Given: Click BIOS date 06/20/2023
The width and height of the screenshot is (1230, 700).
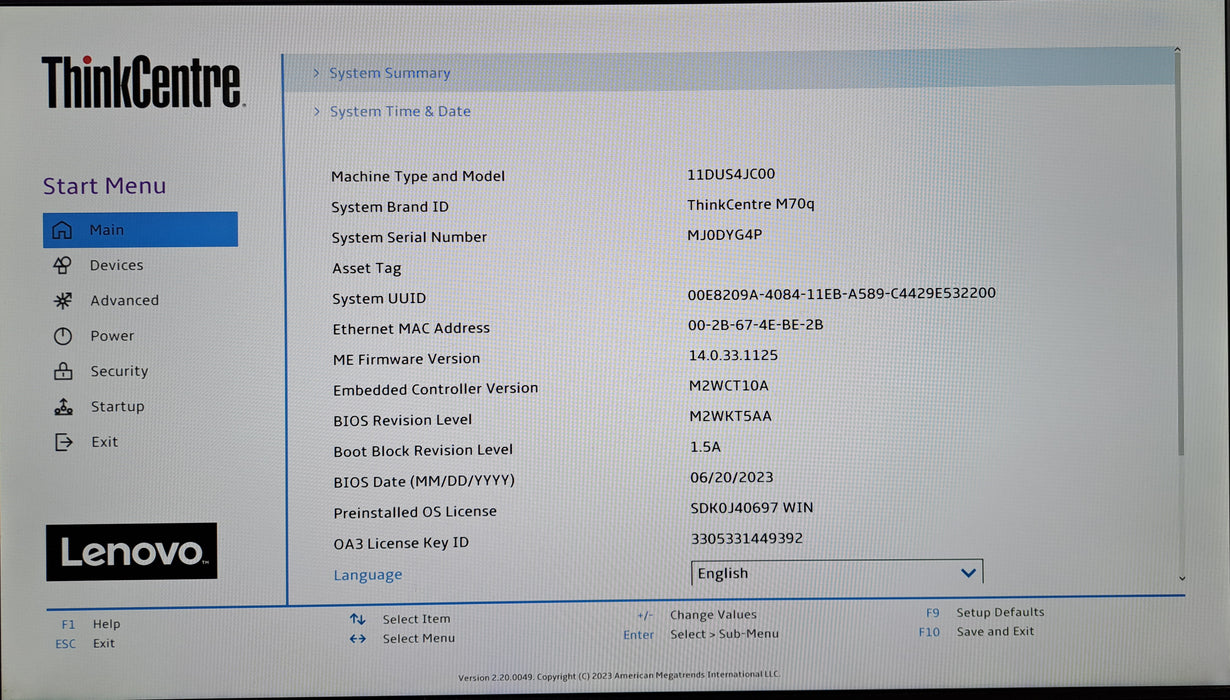Looking at the screenshot, I should point(732,477).
